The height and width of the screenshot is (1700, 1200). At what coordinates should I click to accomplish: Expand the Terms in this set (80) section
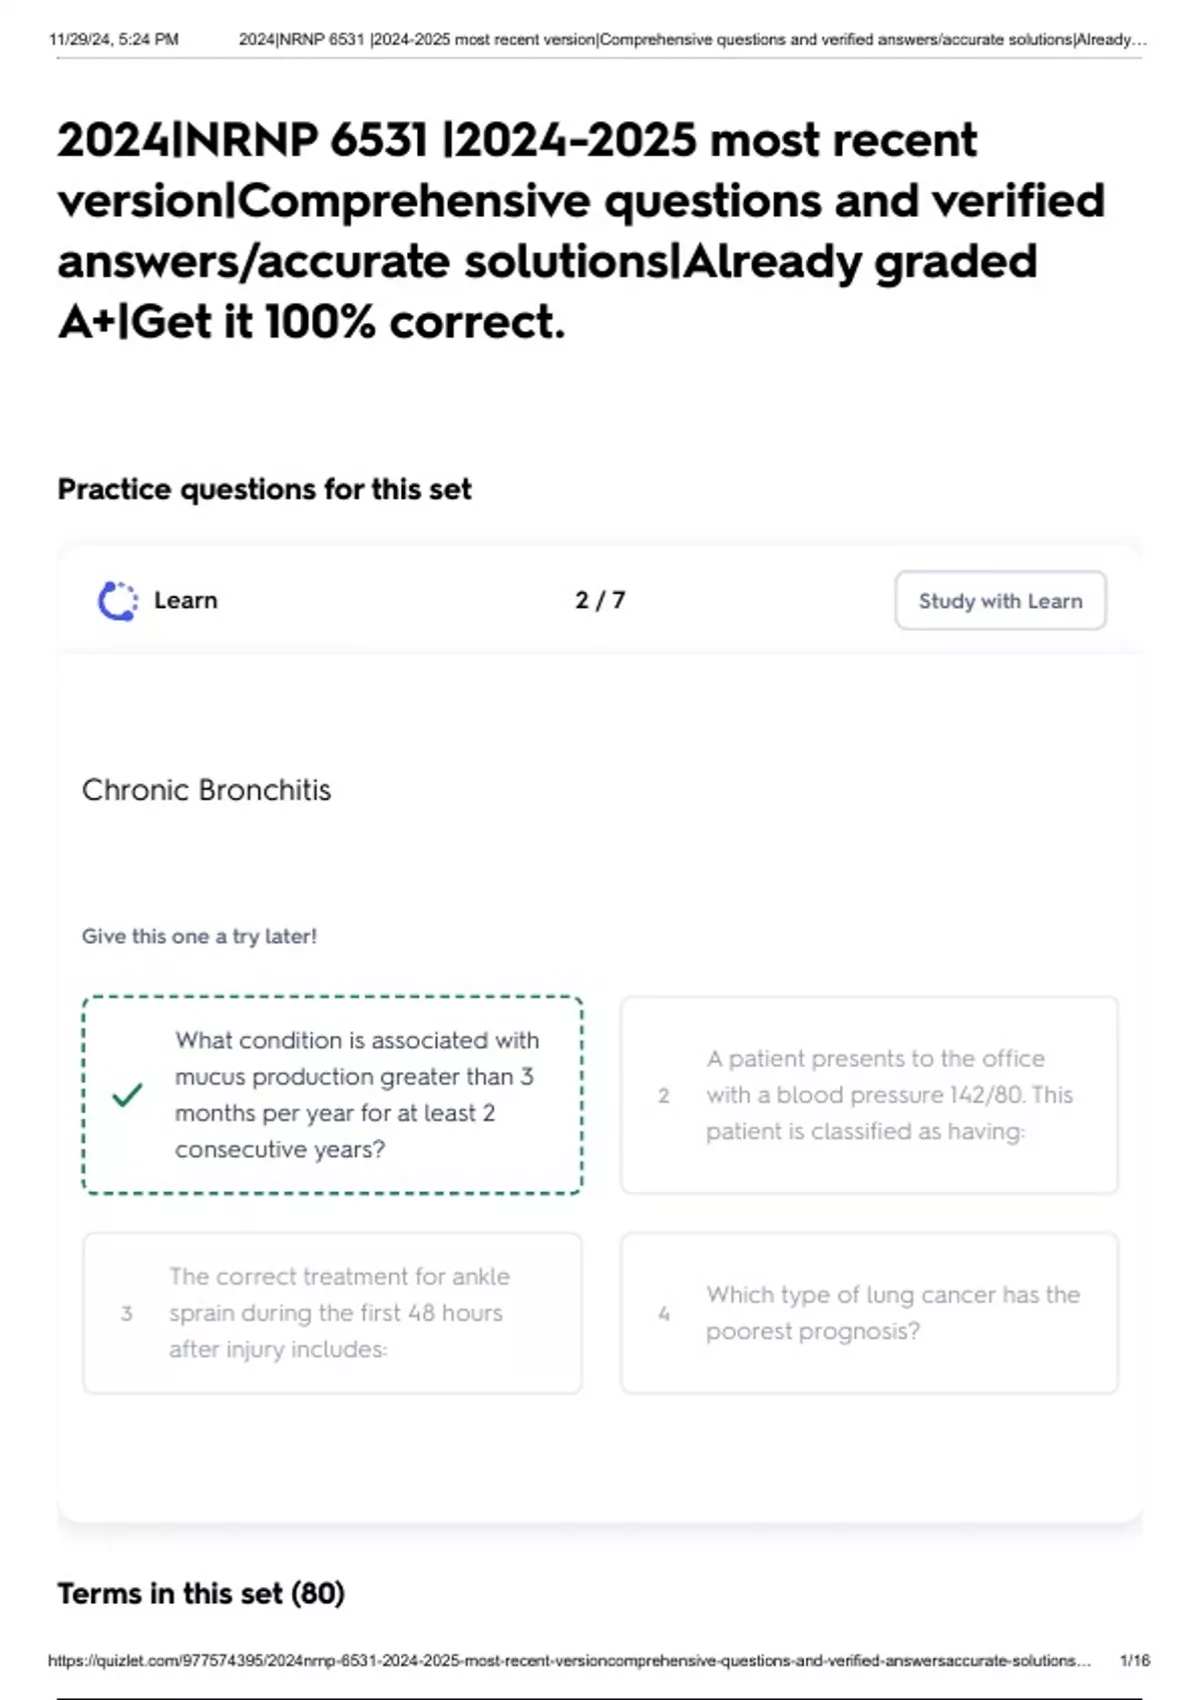[201, 1593]
